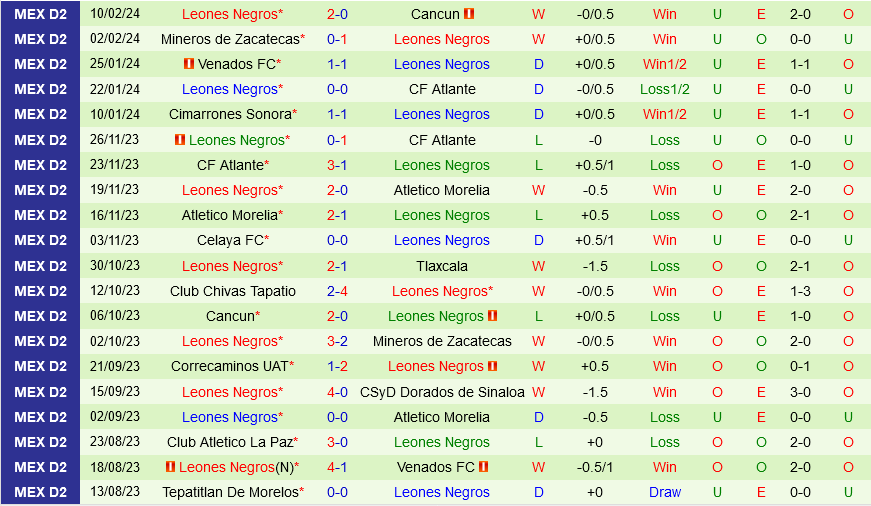The image size is (871, 506).
Task: Click the red card icon before Leones Negros on 26/11/23
Action: pos(180,140)
